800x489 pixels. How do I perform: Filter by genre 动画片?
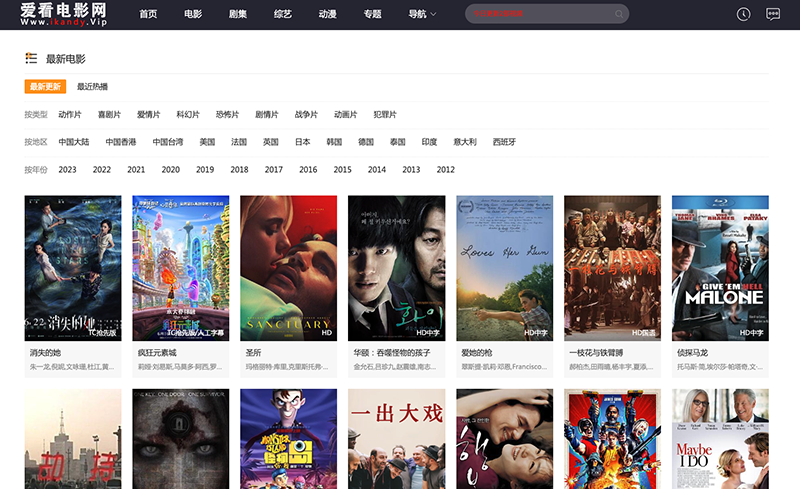[x=345, y=114]
